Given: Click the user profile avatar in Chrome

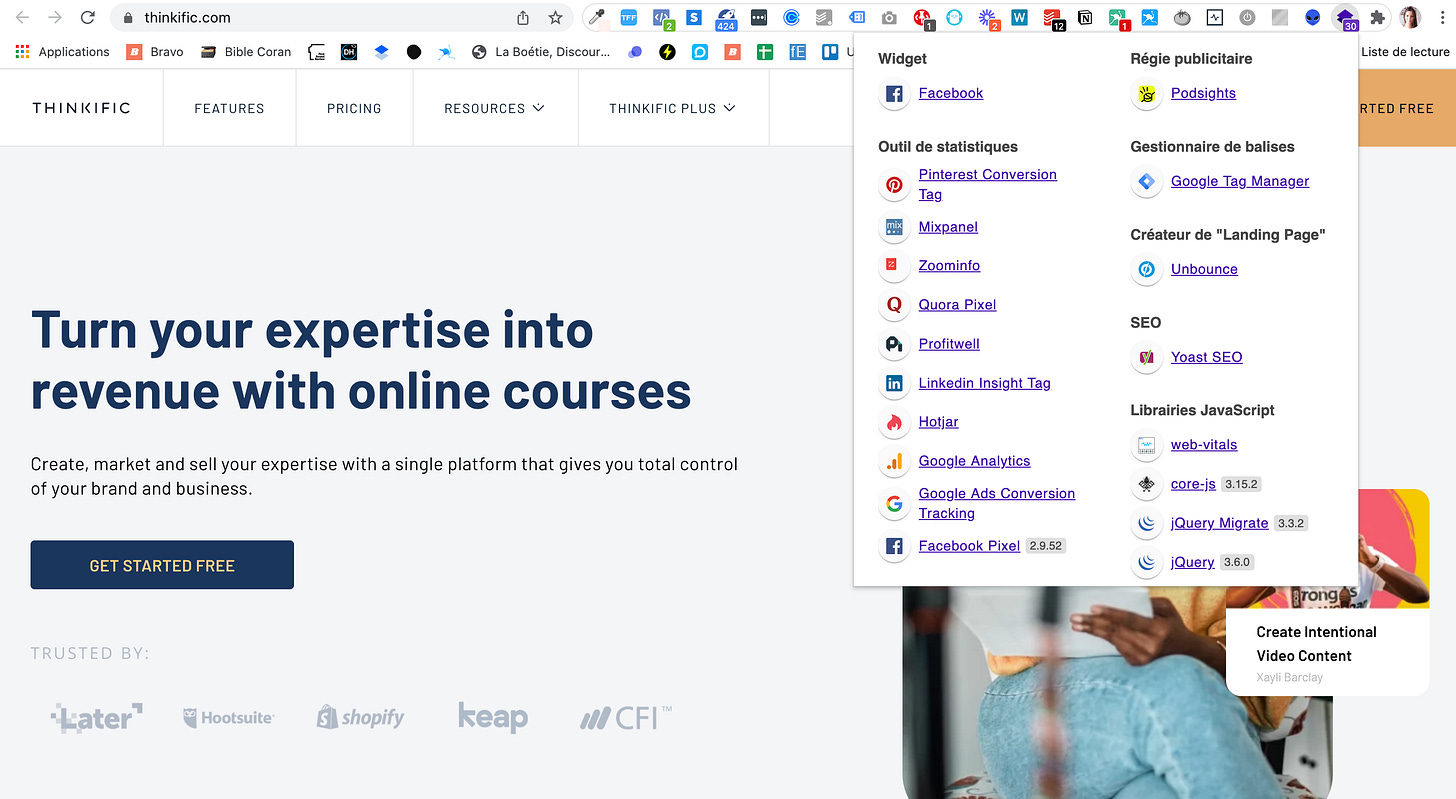Looking at the screenshot, I should (1411, 17).
